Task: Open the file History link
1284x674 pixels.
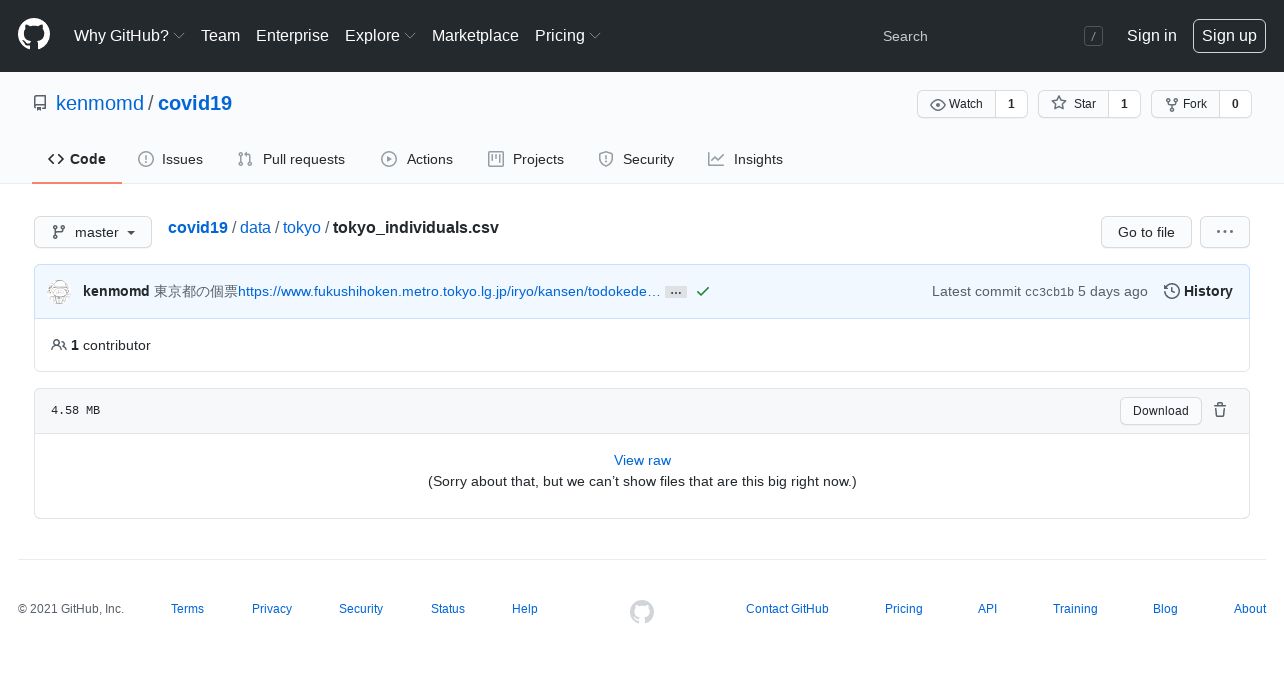Action: coord(1198,291)
